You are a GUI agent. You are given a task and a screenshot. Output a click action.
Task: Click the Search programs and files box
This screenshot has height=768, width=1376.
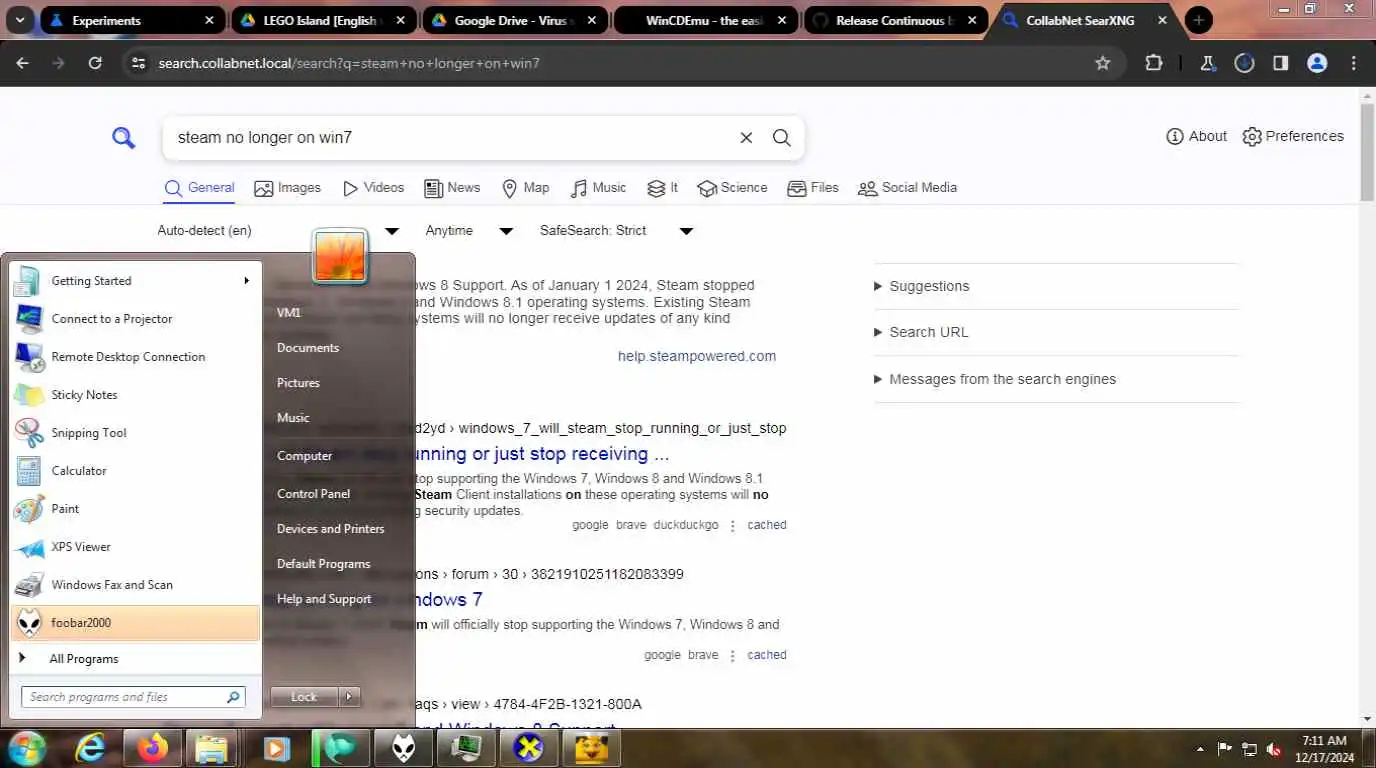133,697
